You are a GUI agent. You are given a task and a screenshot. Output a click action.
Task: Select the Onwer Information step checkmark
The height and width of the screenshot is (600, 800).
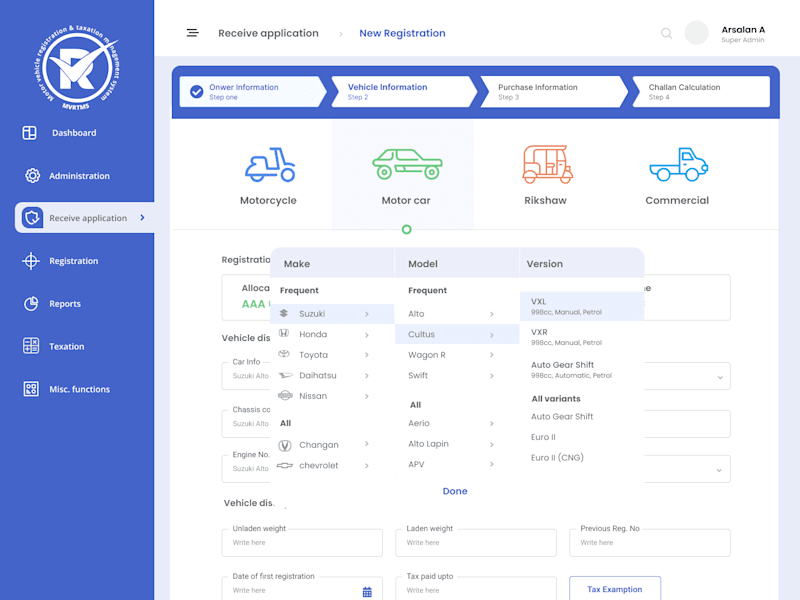click(x=196, y=92)
